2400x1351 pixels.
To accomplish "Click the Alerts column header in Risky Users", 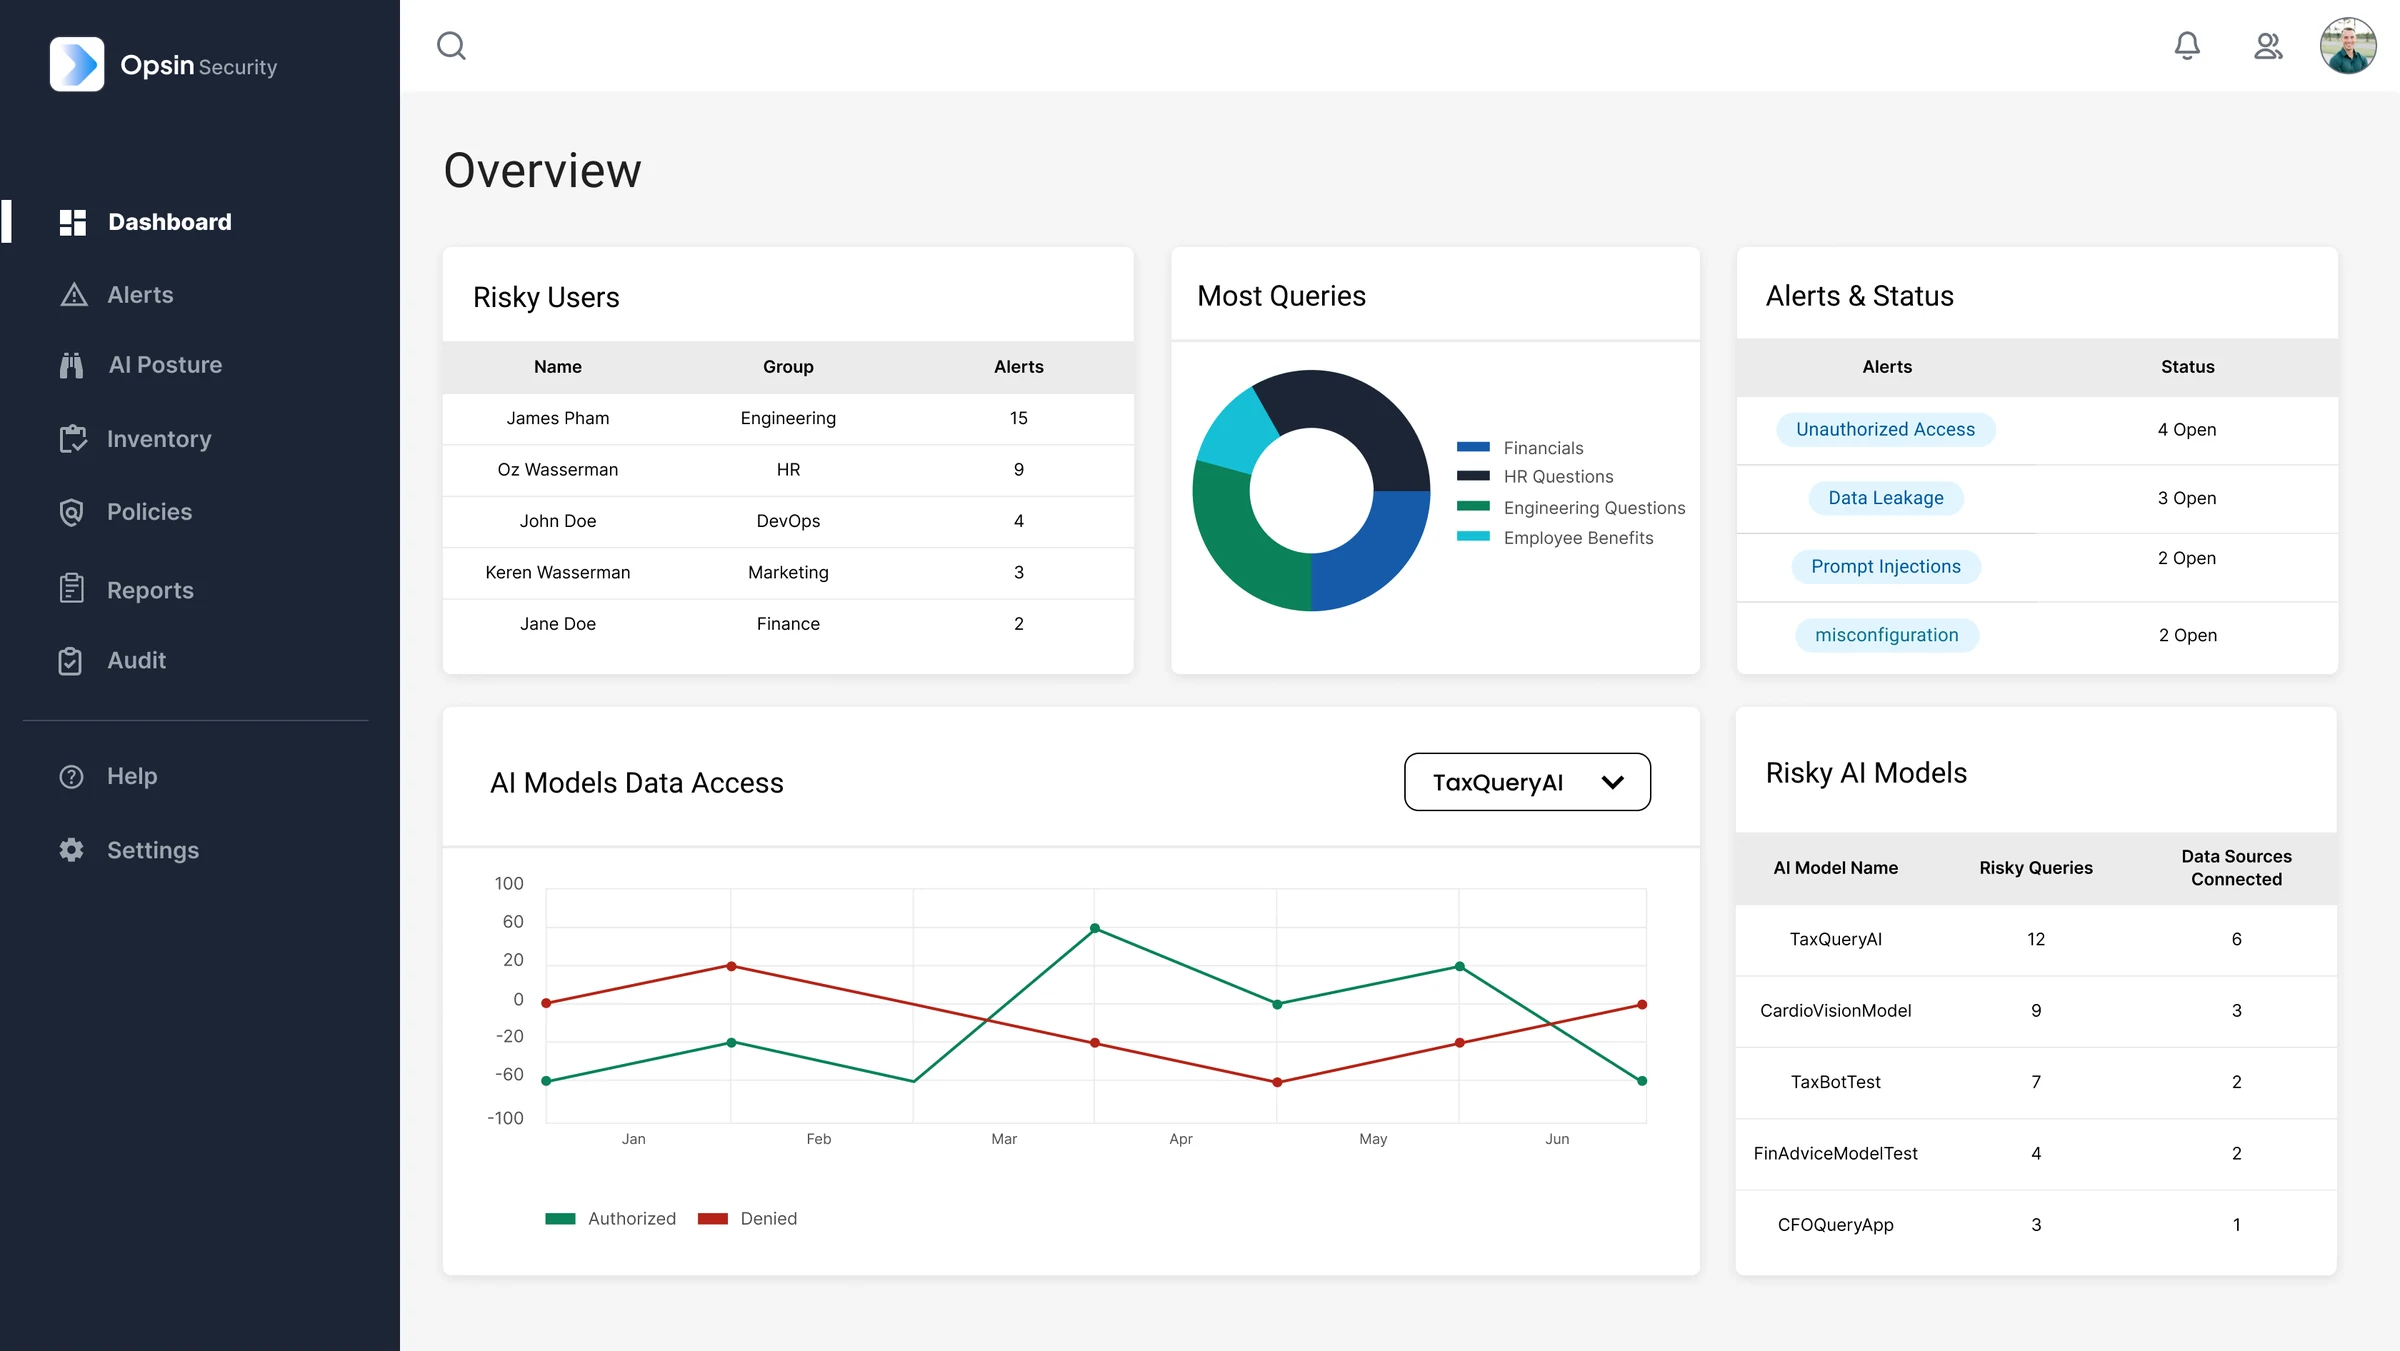I will coord(1019,367).
